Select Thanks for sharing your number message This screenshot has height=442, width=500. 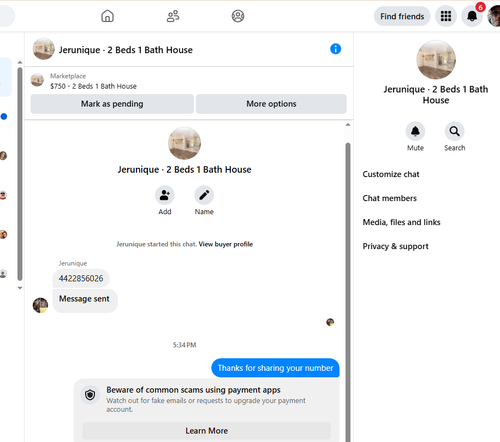click(275, 368)
